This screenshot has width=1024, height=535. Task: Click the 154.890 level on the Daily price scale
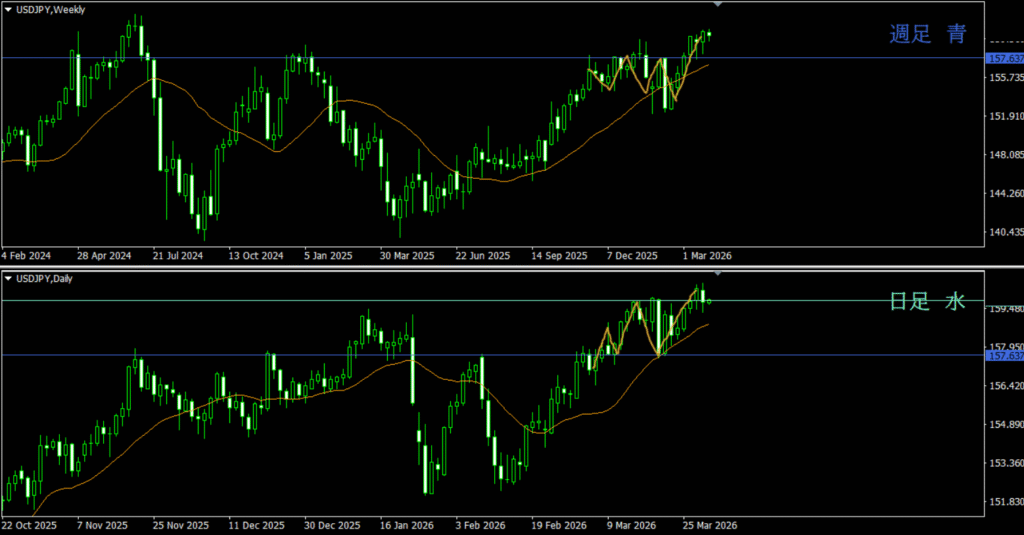tap(1004, 425)
